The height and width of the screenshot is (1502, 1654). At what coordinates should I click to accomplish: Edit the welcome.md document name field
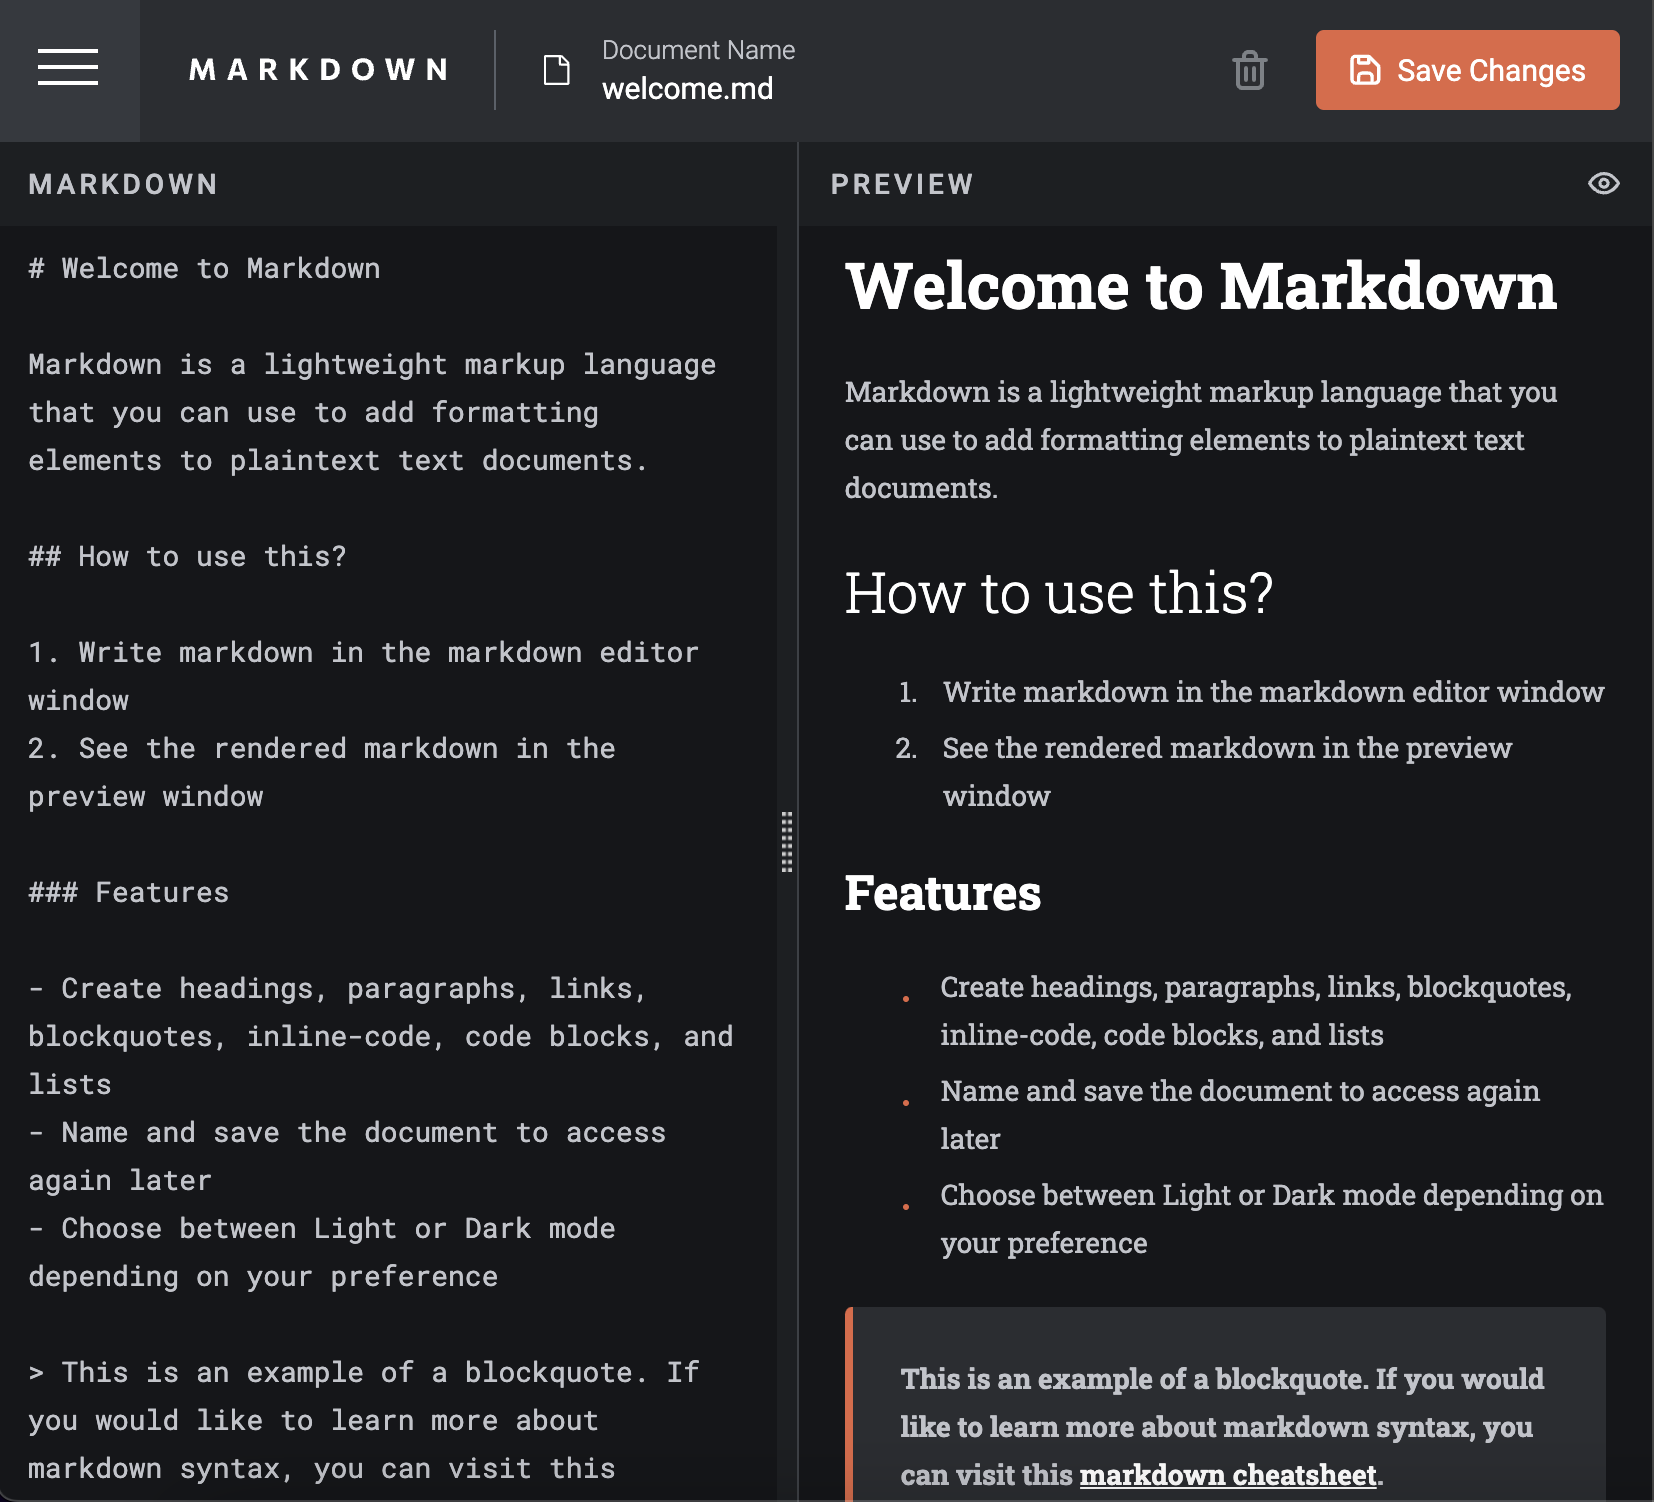click(x=687, y=89)
